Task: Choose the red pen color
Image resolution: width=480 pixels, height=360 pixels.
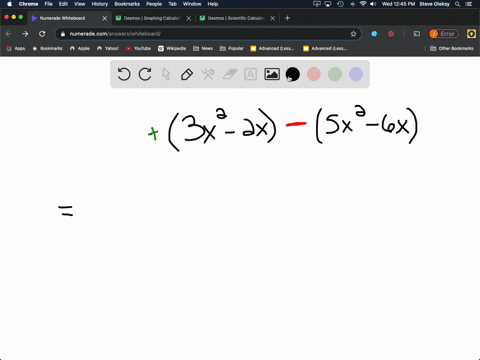Action: 314,74
